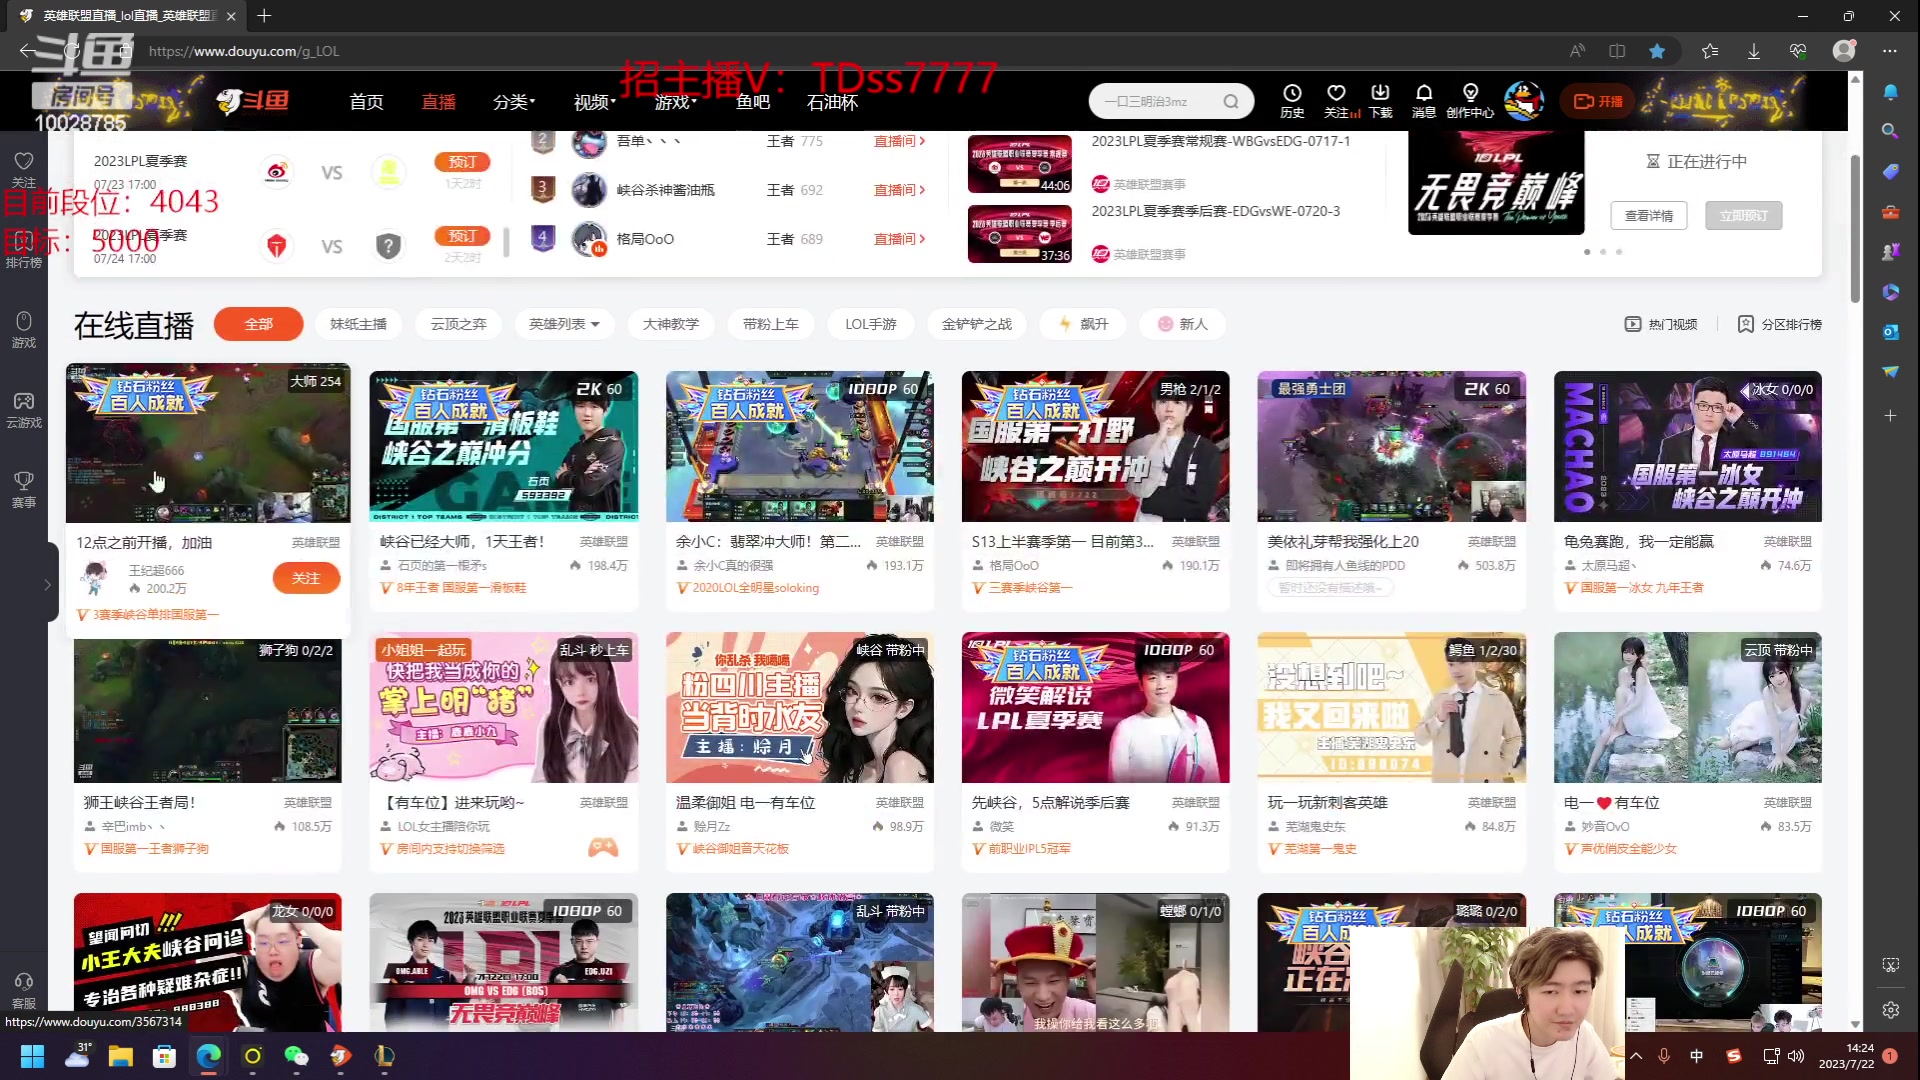Open the left sidebar 赛事 trophy icon

pos(24,481)
